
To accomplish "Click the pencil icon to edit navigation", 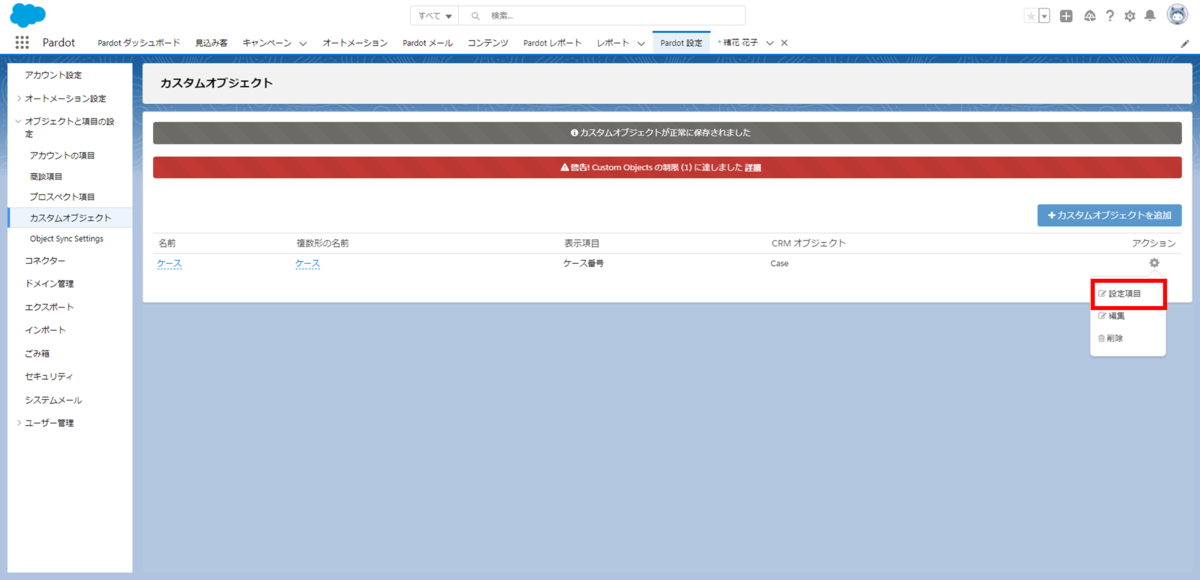I will point(1185,43).
